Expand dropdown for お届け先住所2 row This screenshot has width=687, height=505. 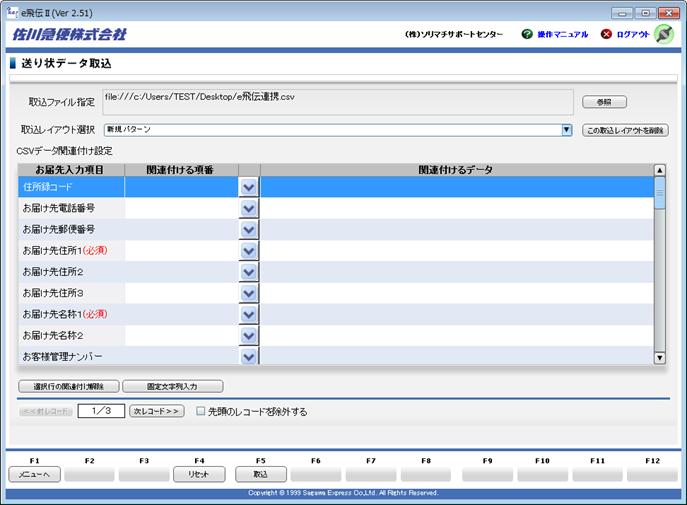click(248, 272)
